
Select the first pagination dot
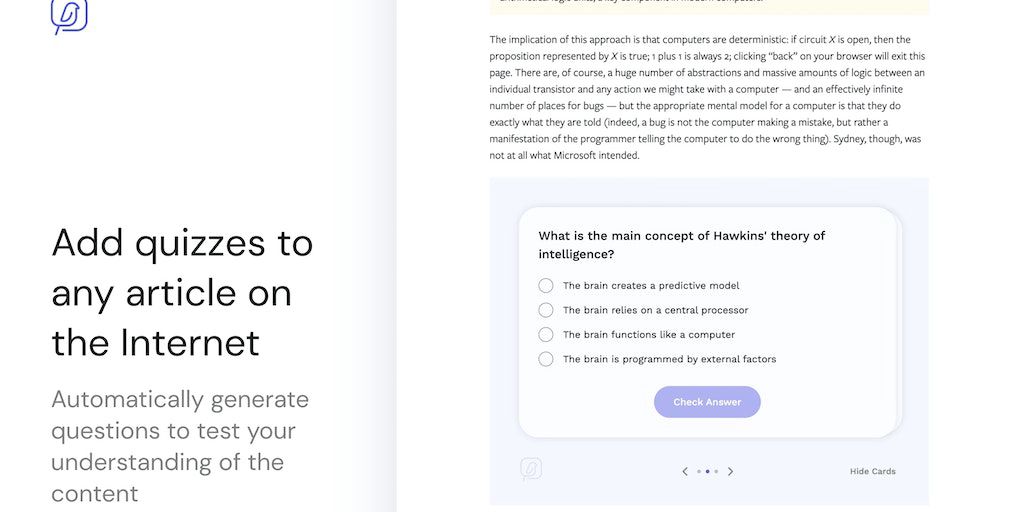699,471
